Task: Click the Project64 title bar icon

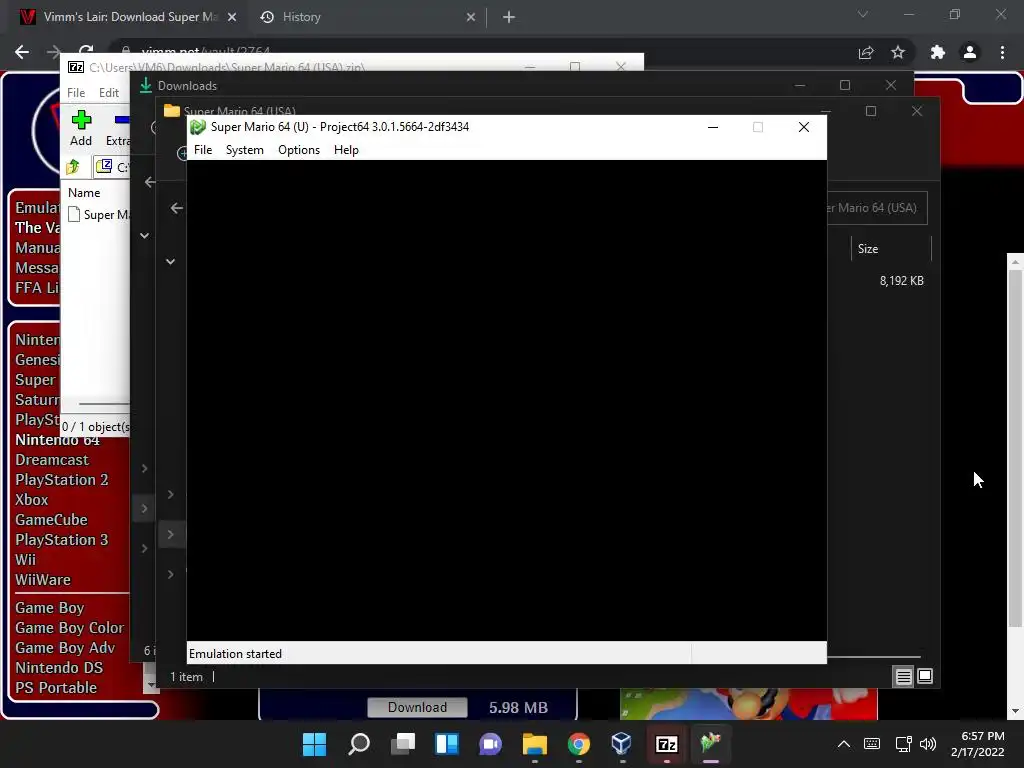Action: pyautogui.click(x=198, y=127)
